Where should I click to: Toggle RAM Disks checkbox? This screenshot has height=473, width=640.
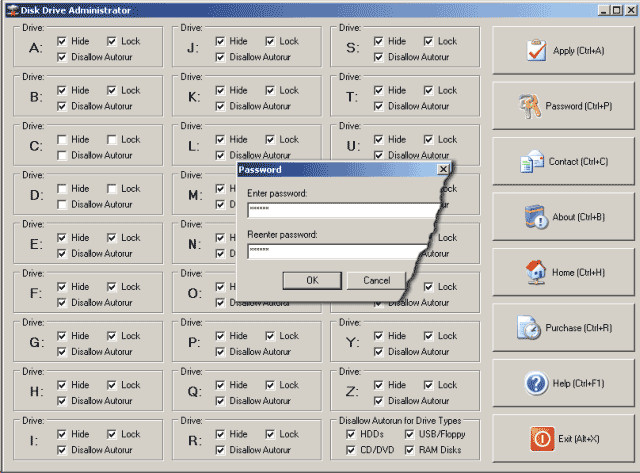(x=411, y=450)
